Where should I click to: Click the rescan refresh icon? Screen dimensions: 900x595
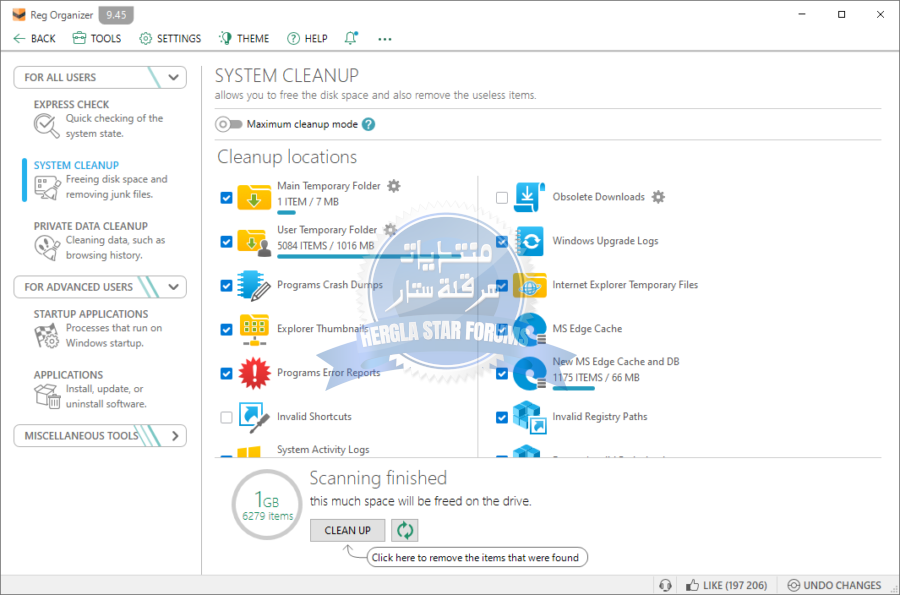click(404, 530)
